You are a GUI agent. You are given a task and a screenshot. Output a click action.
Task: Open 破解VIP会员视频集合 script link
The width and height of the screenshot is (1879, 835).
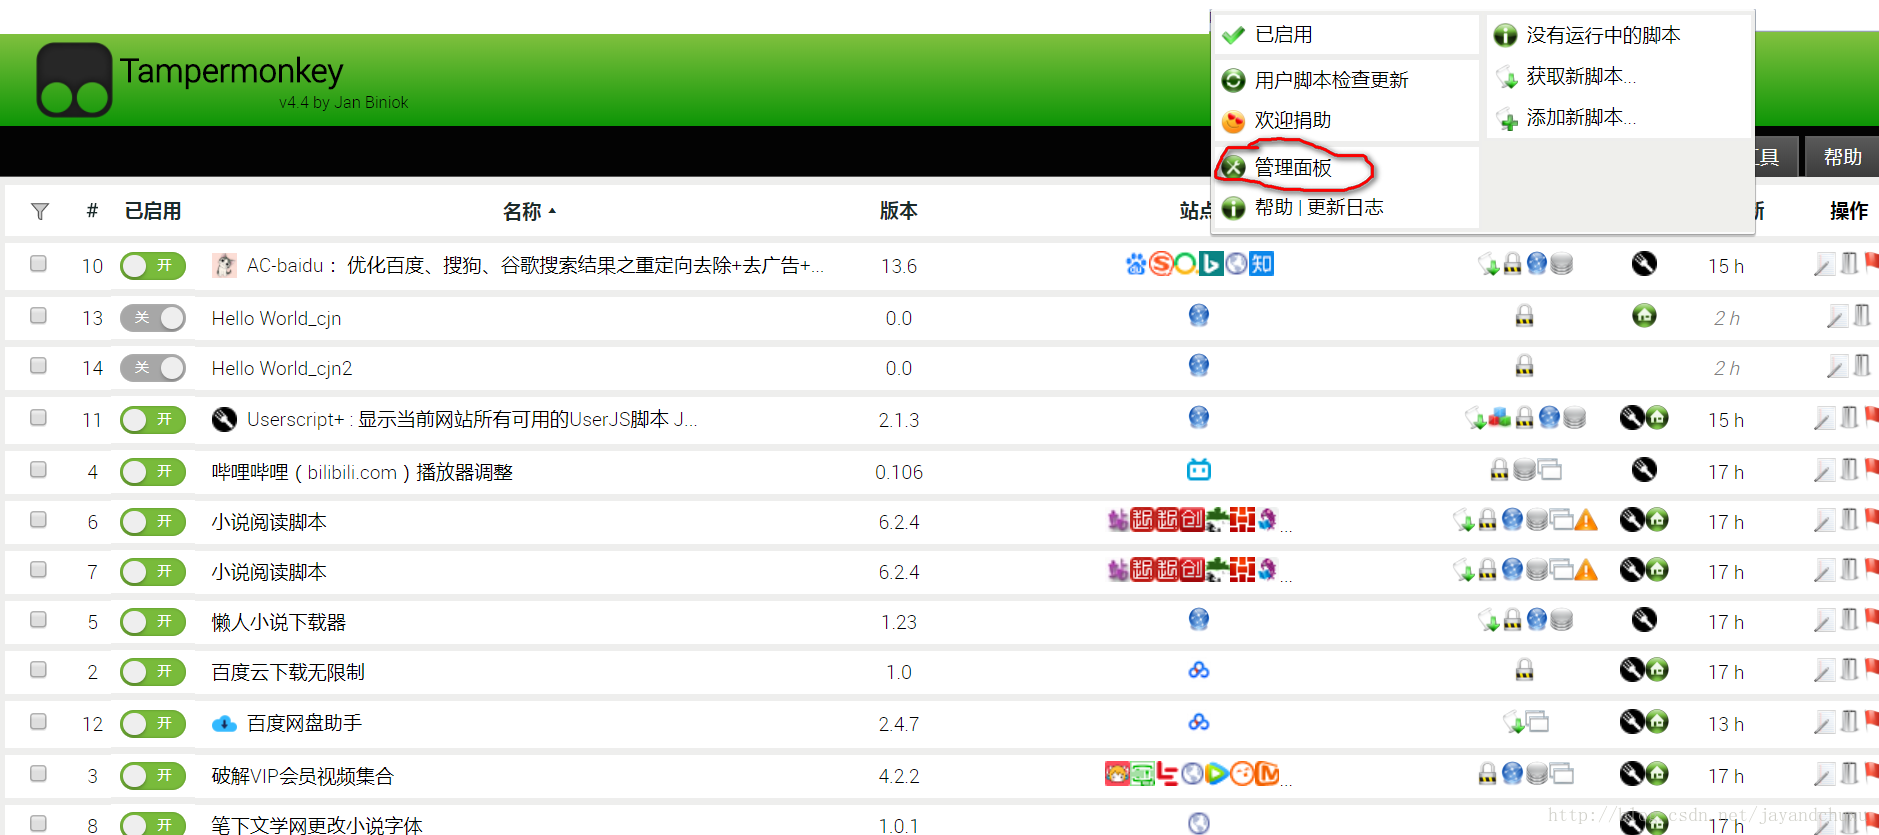pos(303,776)
